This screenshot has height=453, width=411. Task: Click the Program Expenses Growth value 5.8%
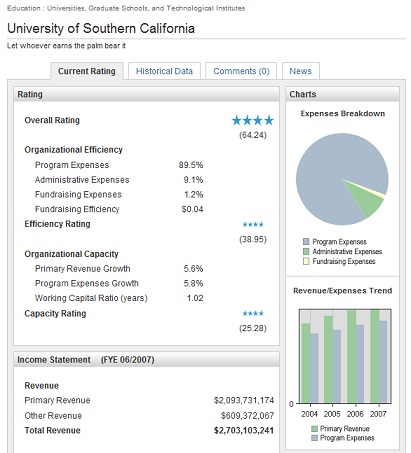pyautogui.click(x=193, y=283)
